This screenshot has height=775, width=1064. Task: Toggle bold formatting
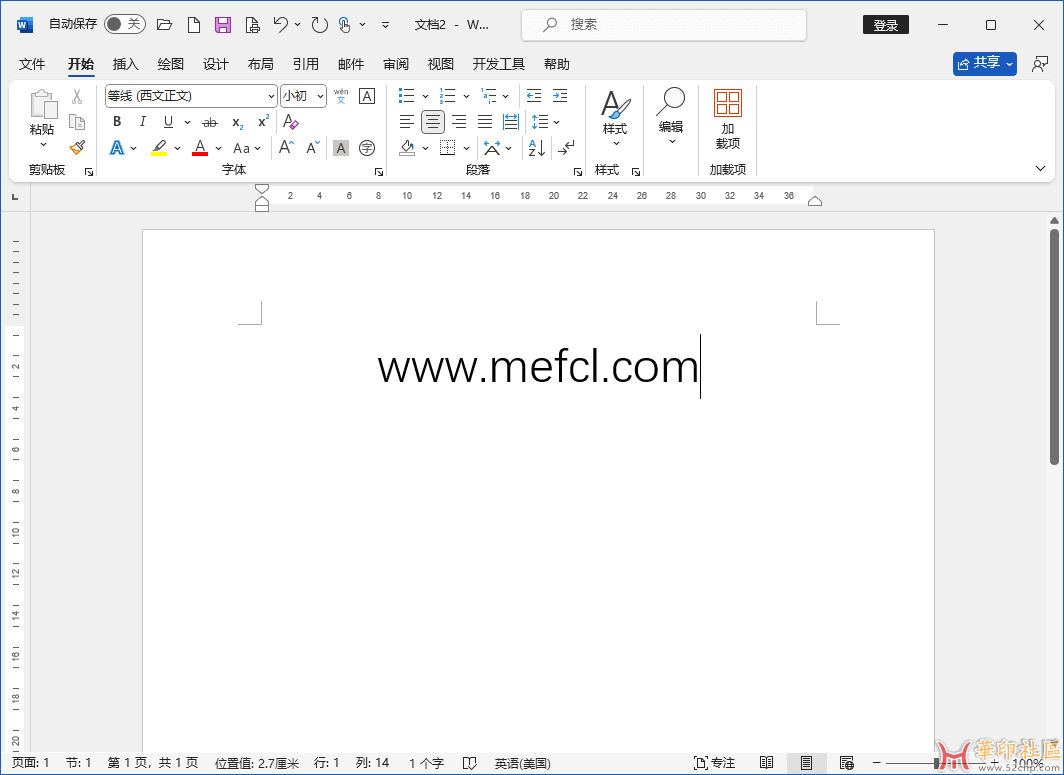117,121
